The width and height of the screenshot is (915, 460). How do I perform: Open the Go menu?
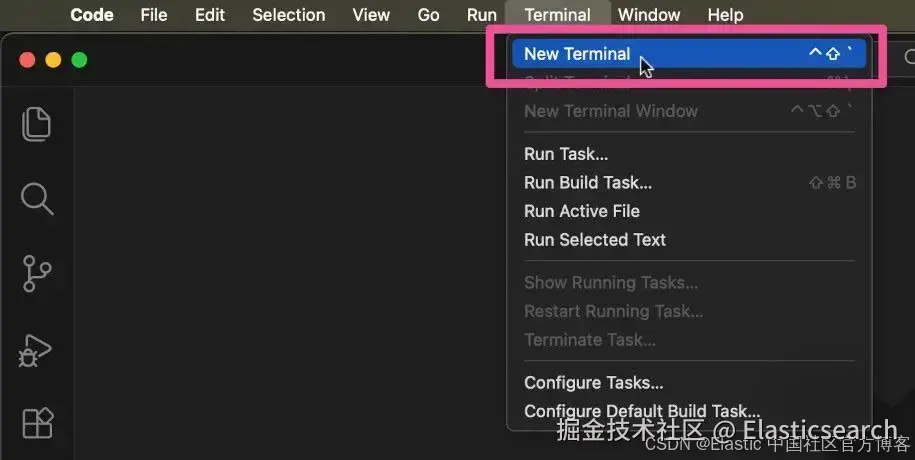click(428, 15)
